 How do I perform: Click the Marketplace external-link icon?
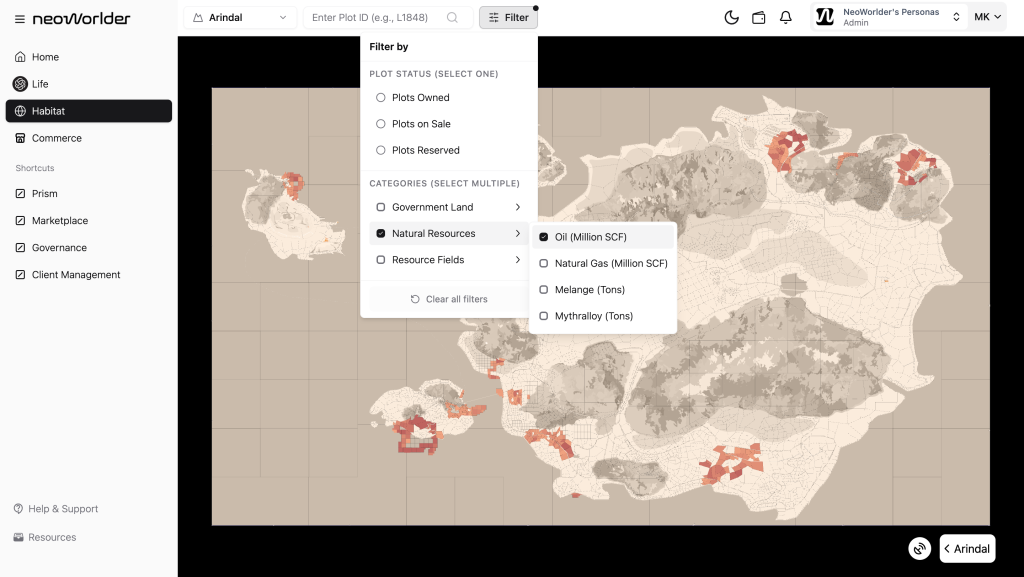(20, 221)
